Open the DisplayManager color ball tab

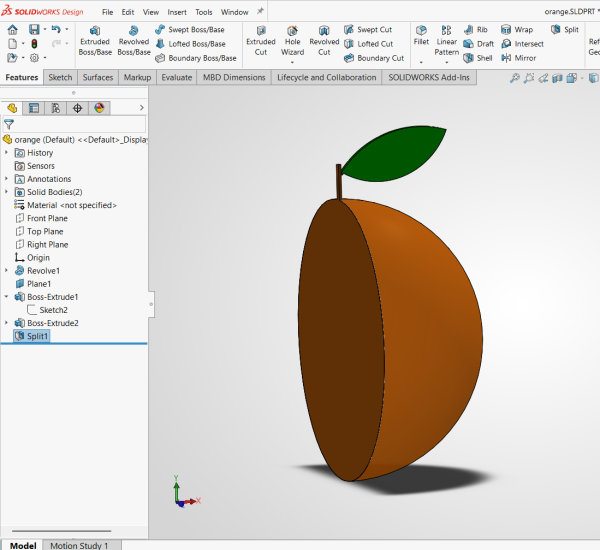point(99,108)
